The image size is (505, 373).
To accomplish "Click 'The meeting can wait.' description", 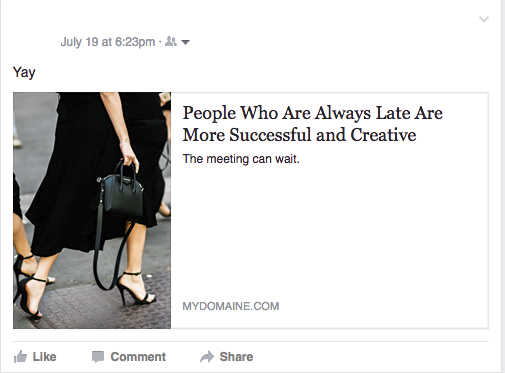I will [241, 159].
